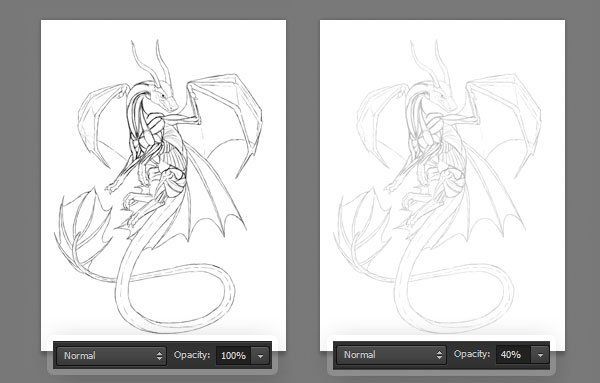Click the Opacity label beside the 40% field
The height and width of the screenshot is (383, 600).
click(472, 354)
